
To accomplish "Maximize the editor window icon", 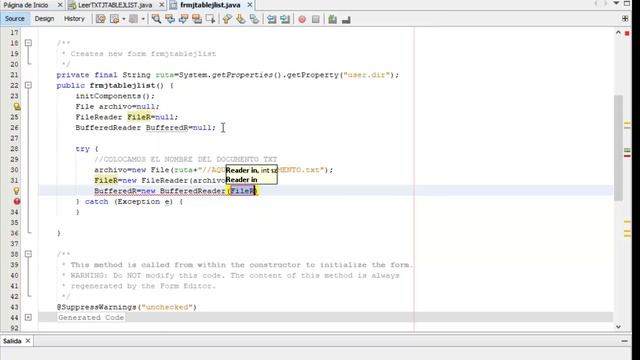I will pos(627,4).
